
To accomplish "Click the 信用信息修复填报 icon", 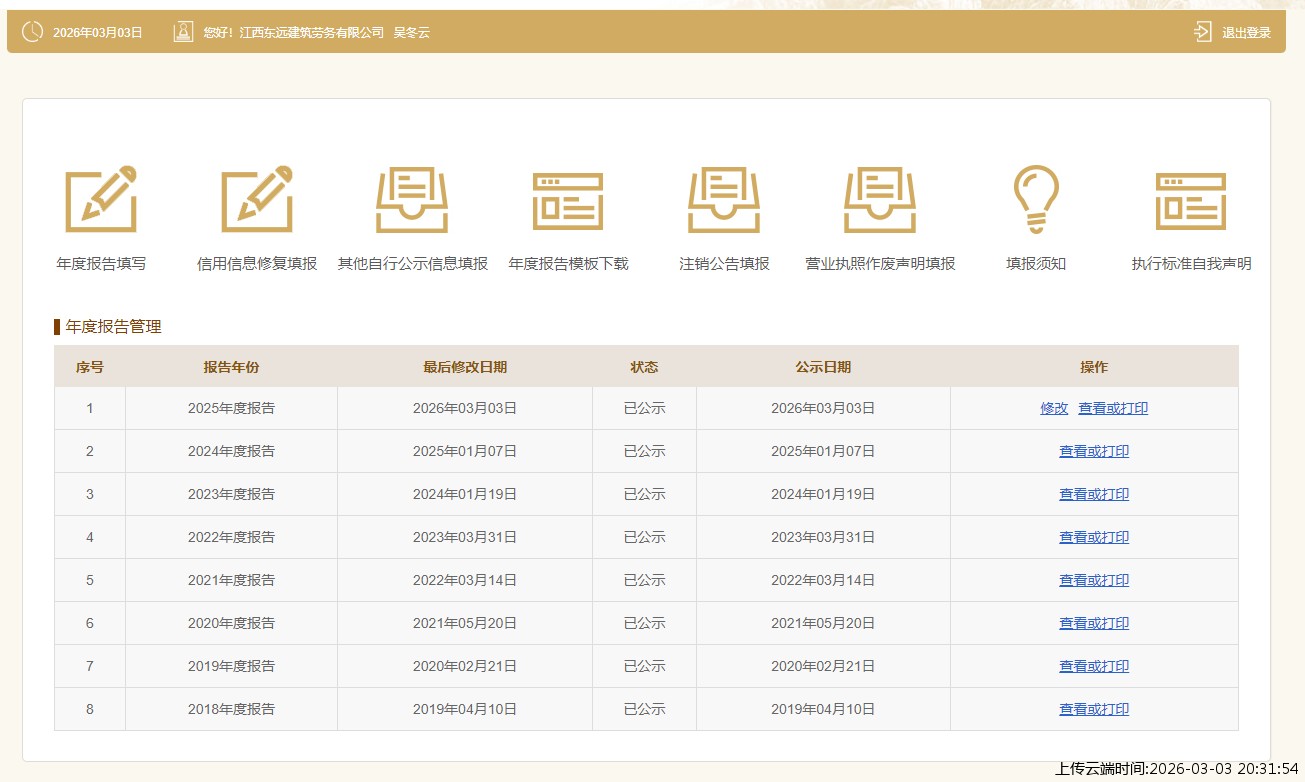I will tap(257, 199).
